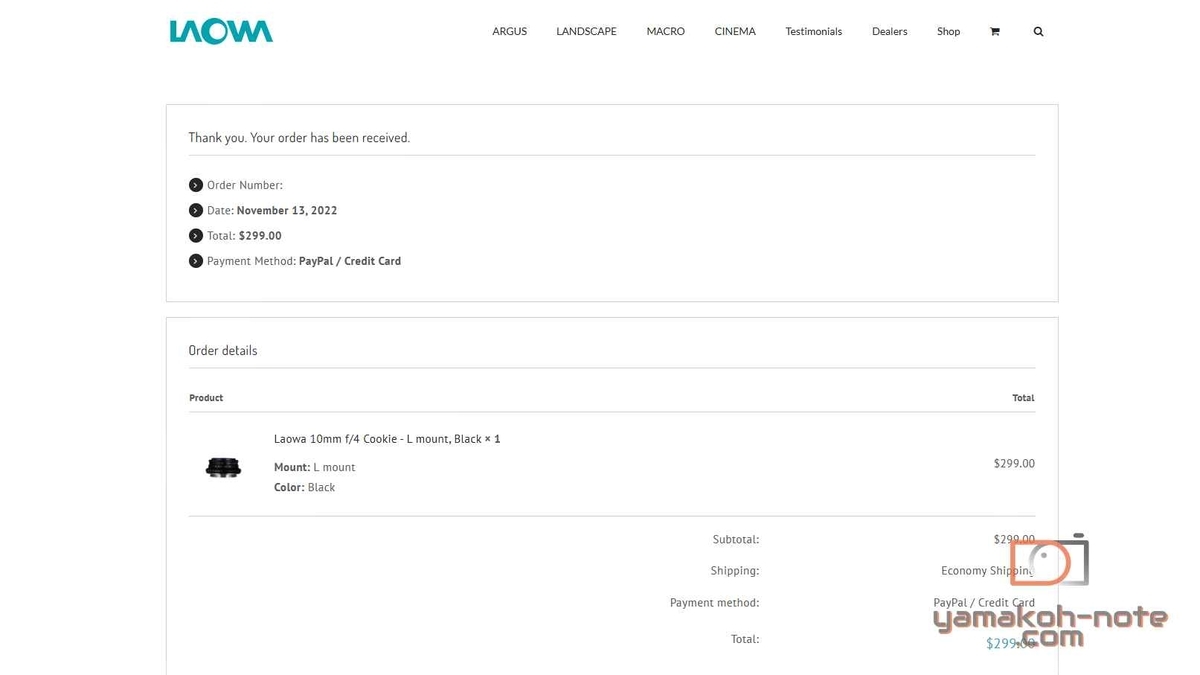This screenshot has height=675, width=1200.
Task: Click the Shipping label
Action: [734, 571]
